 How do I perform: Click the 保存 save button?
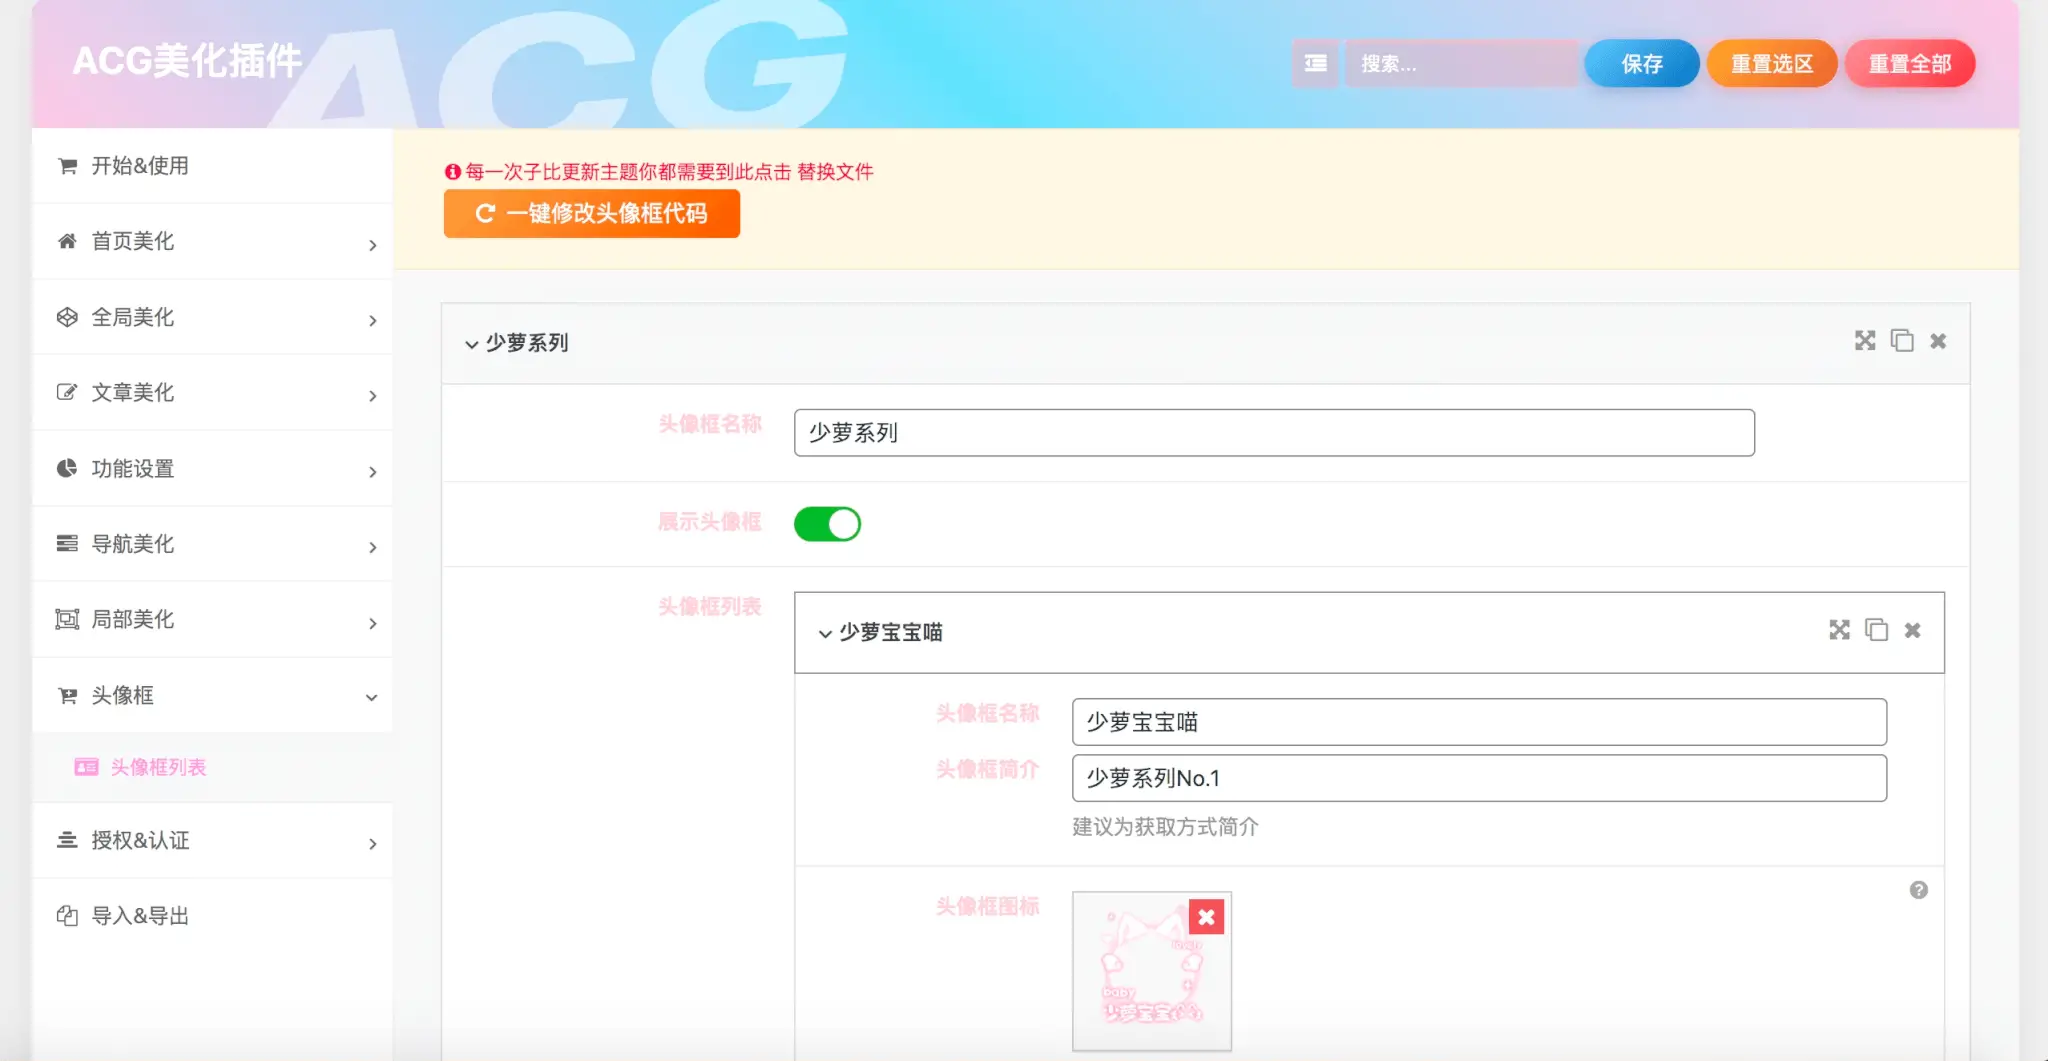[1641, 63]
